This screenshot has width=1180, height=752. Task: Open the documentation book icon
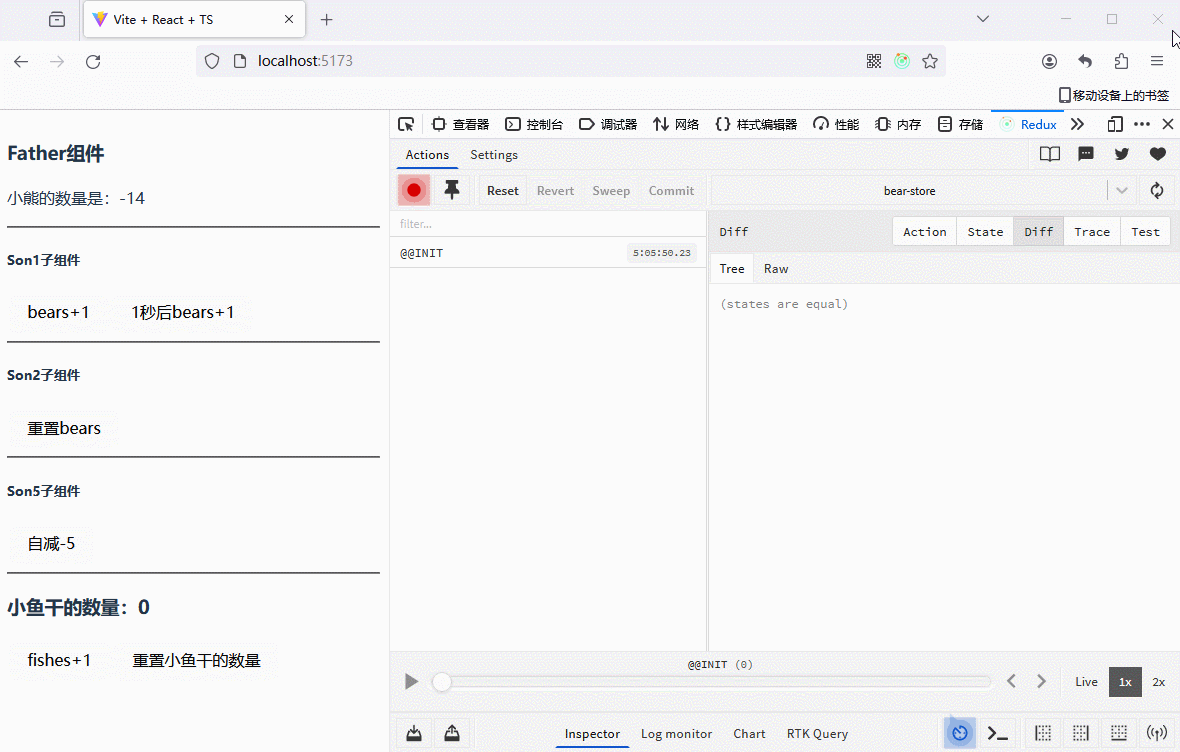click(x=1049, y=154)
